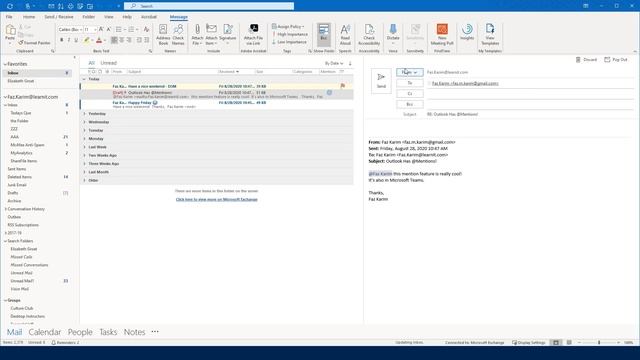Collapse the Search Folders tree

(5, 241)
